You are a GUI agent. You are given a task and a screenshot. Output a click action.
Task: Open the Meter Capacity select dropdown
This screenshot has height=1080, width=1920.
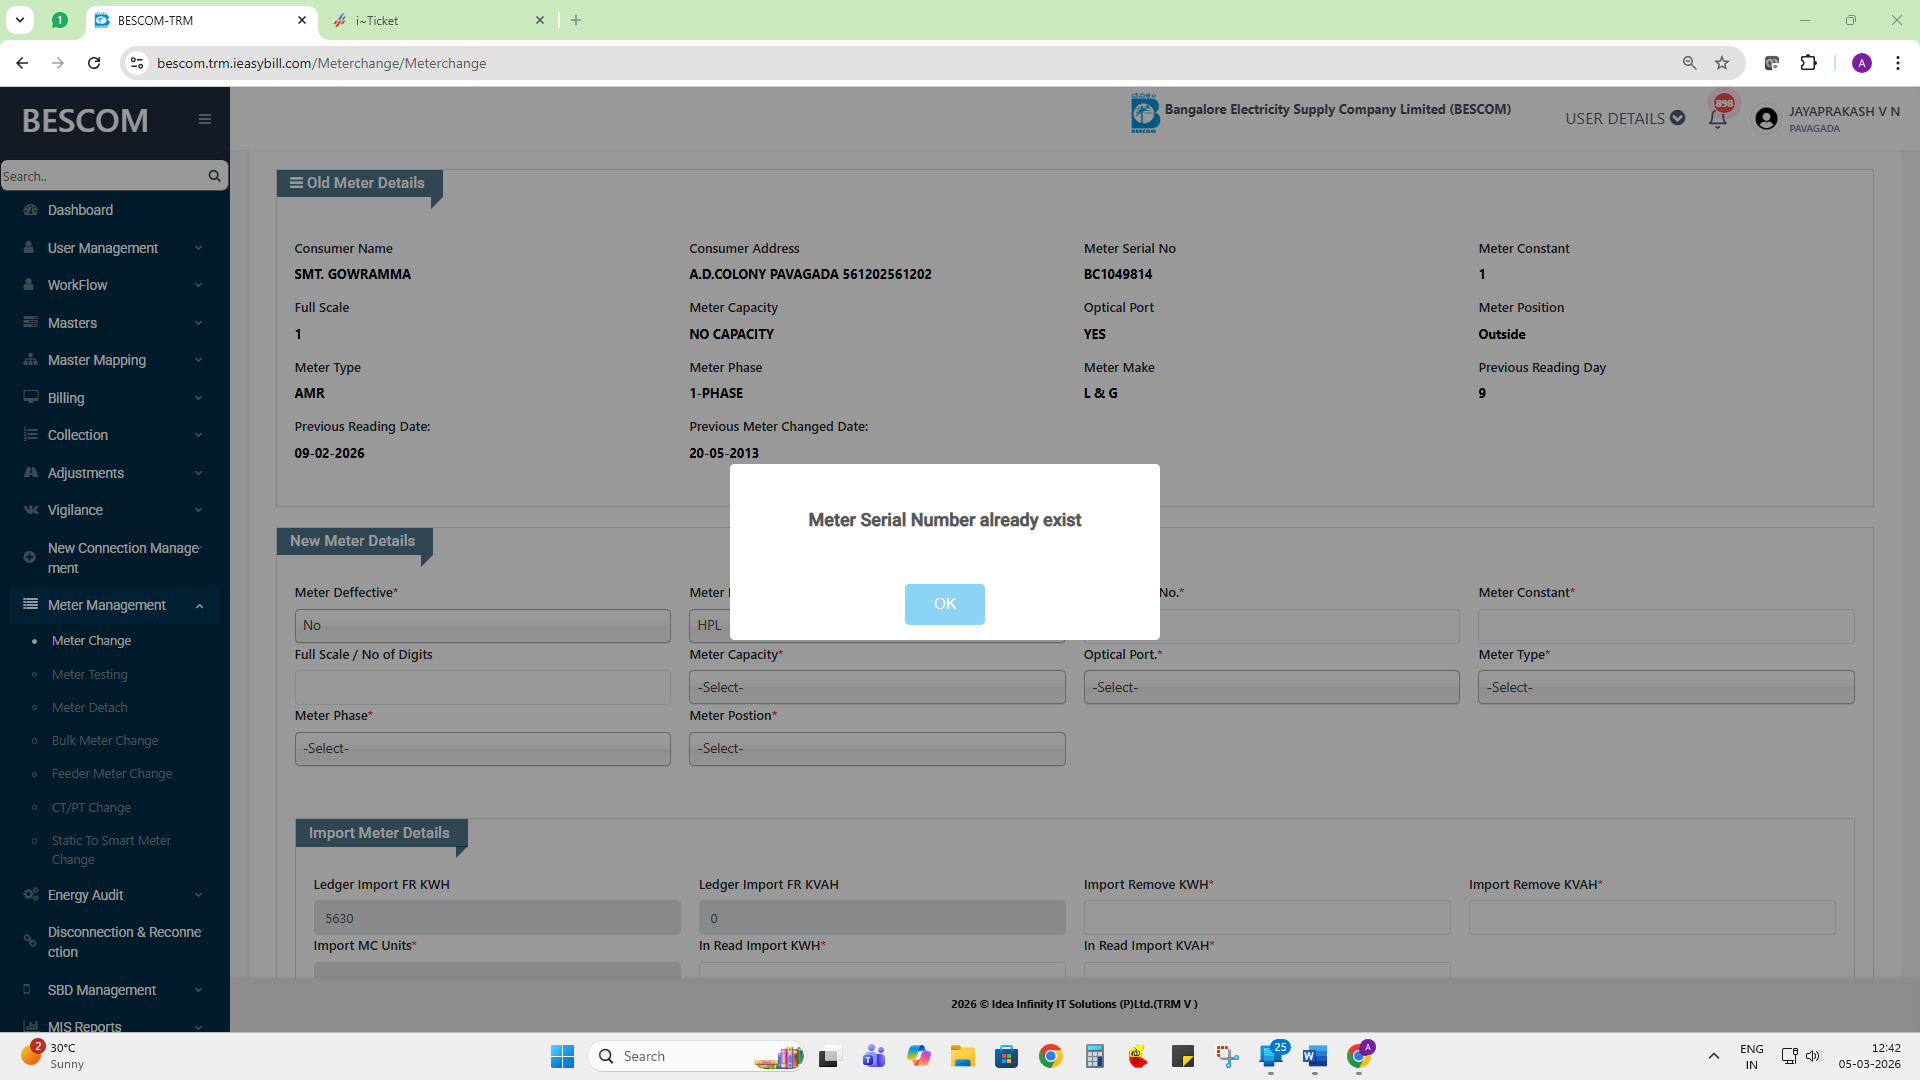[876, 687]
